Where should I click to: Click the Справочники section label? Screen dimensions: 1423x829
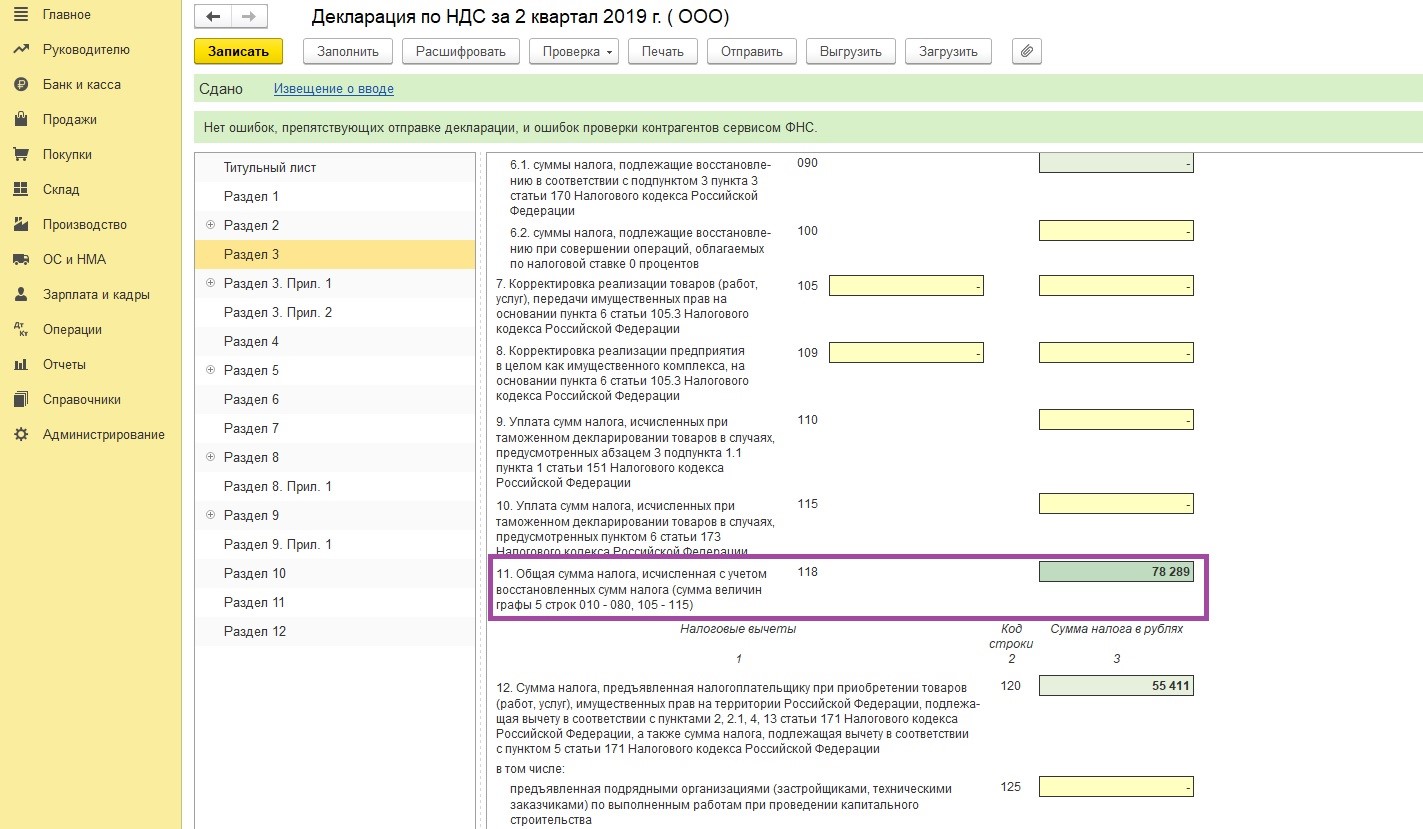point(82,399)
